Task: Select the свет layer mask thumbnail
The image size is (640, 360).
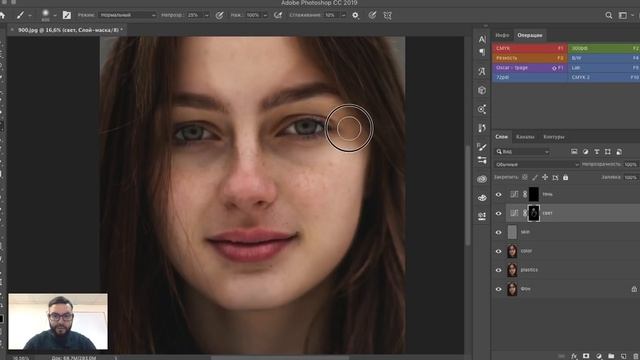Action: point(533,213)
